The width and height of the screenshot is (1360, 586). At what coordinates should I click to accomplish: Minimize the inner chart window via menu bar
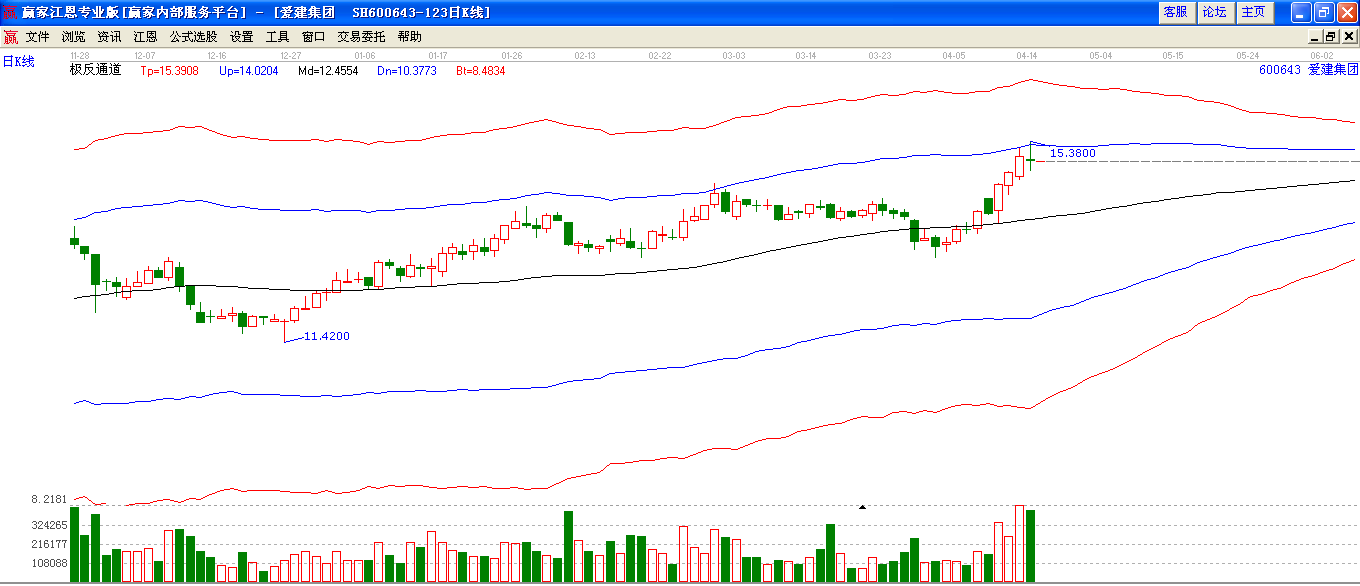(1315, 36)
